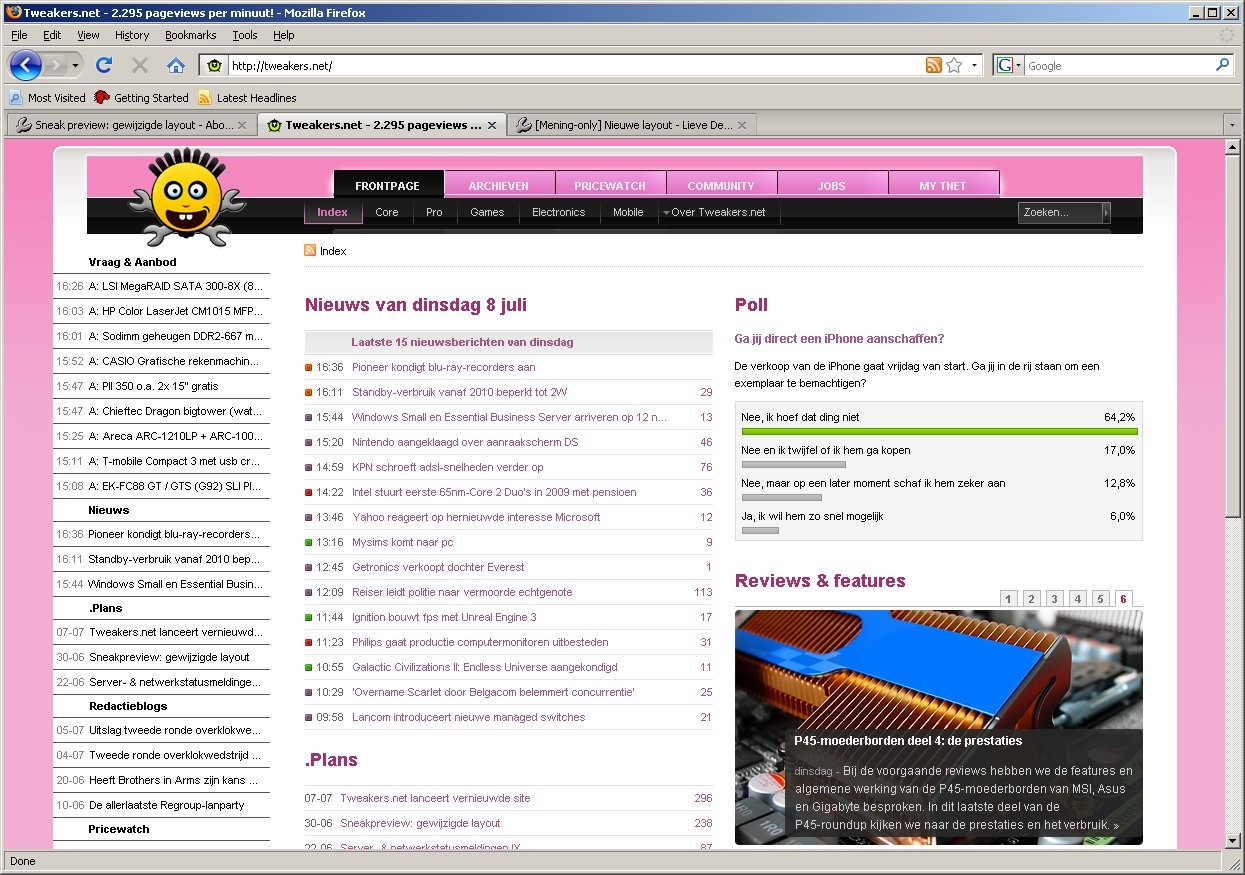Open 'Pioneer kondigt blu-ray-recorders aan' article
Image resolution: width=1245 pixels, height=875 pixels.
[x=443, y=367]
